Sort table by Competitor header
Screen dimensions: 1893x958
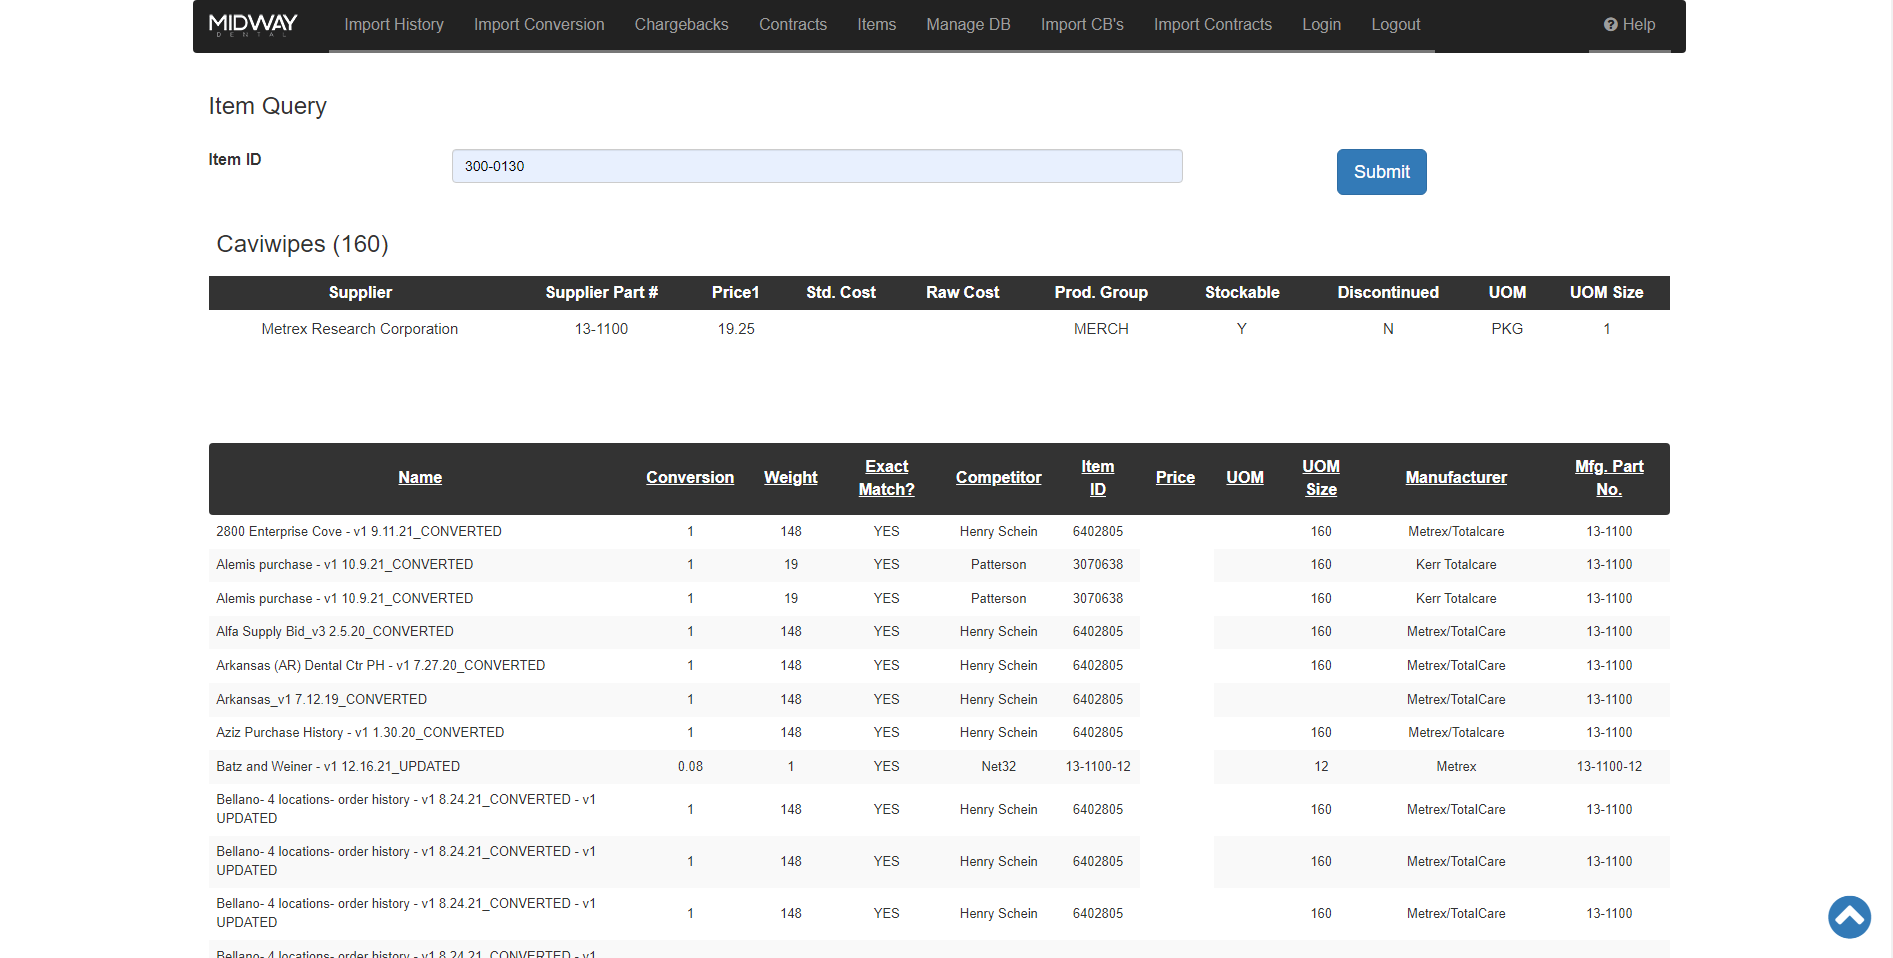click(x=998, y=478)
